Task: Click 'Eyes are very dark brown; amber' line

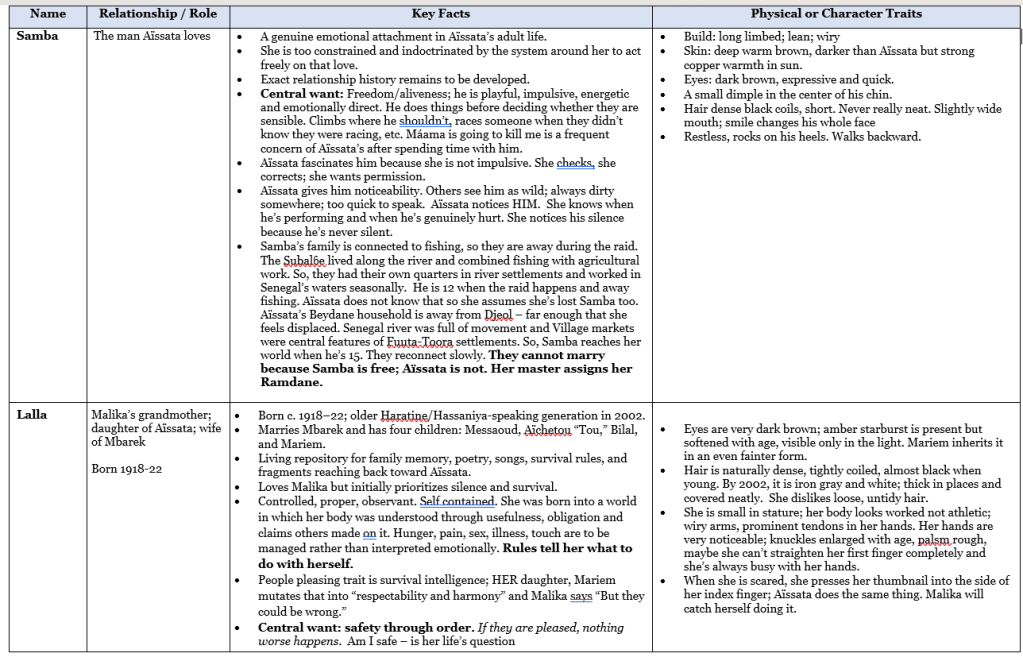Action: pos(832,429)
